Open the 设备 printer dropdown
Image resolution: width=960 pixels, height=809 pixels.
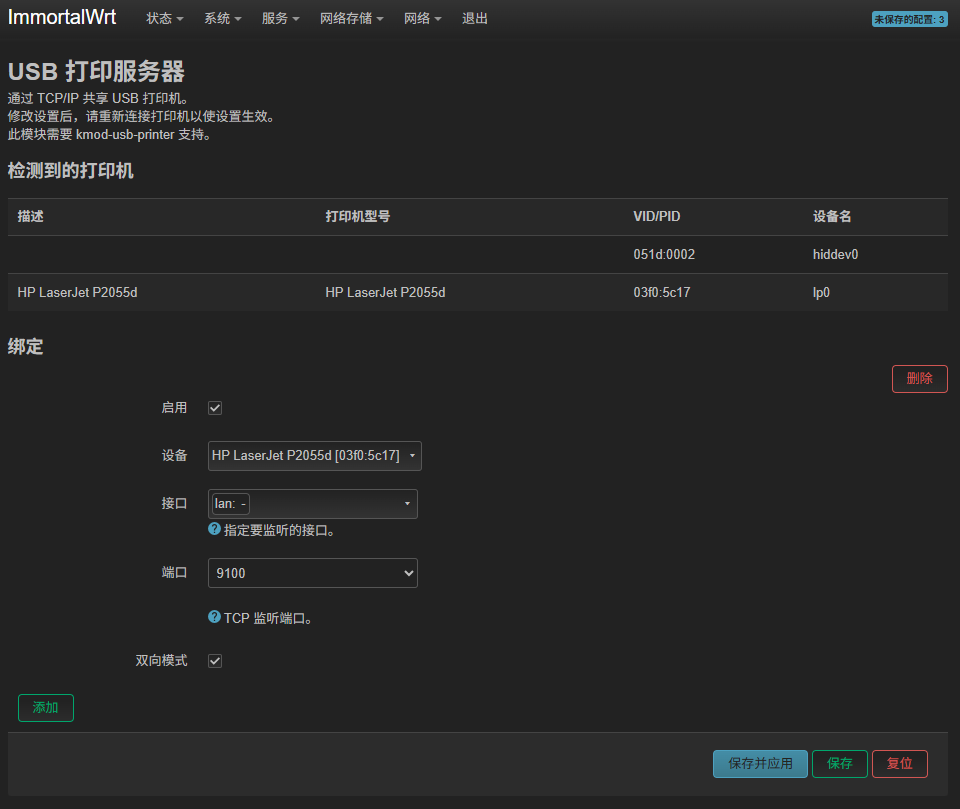click(x=315, y=456)
